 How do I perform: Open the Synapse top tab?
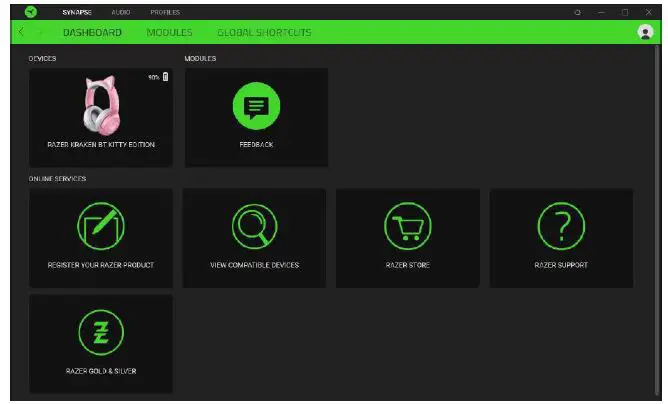tap(77, 12)
